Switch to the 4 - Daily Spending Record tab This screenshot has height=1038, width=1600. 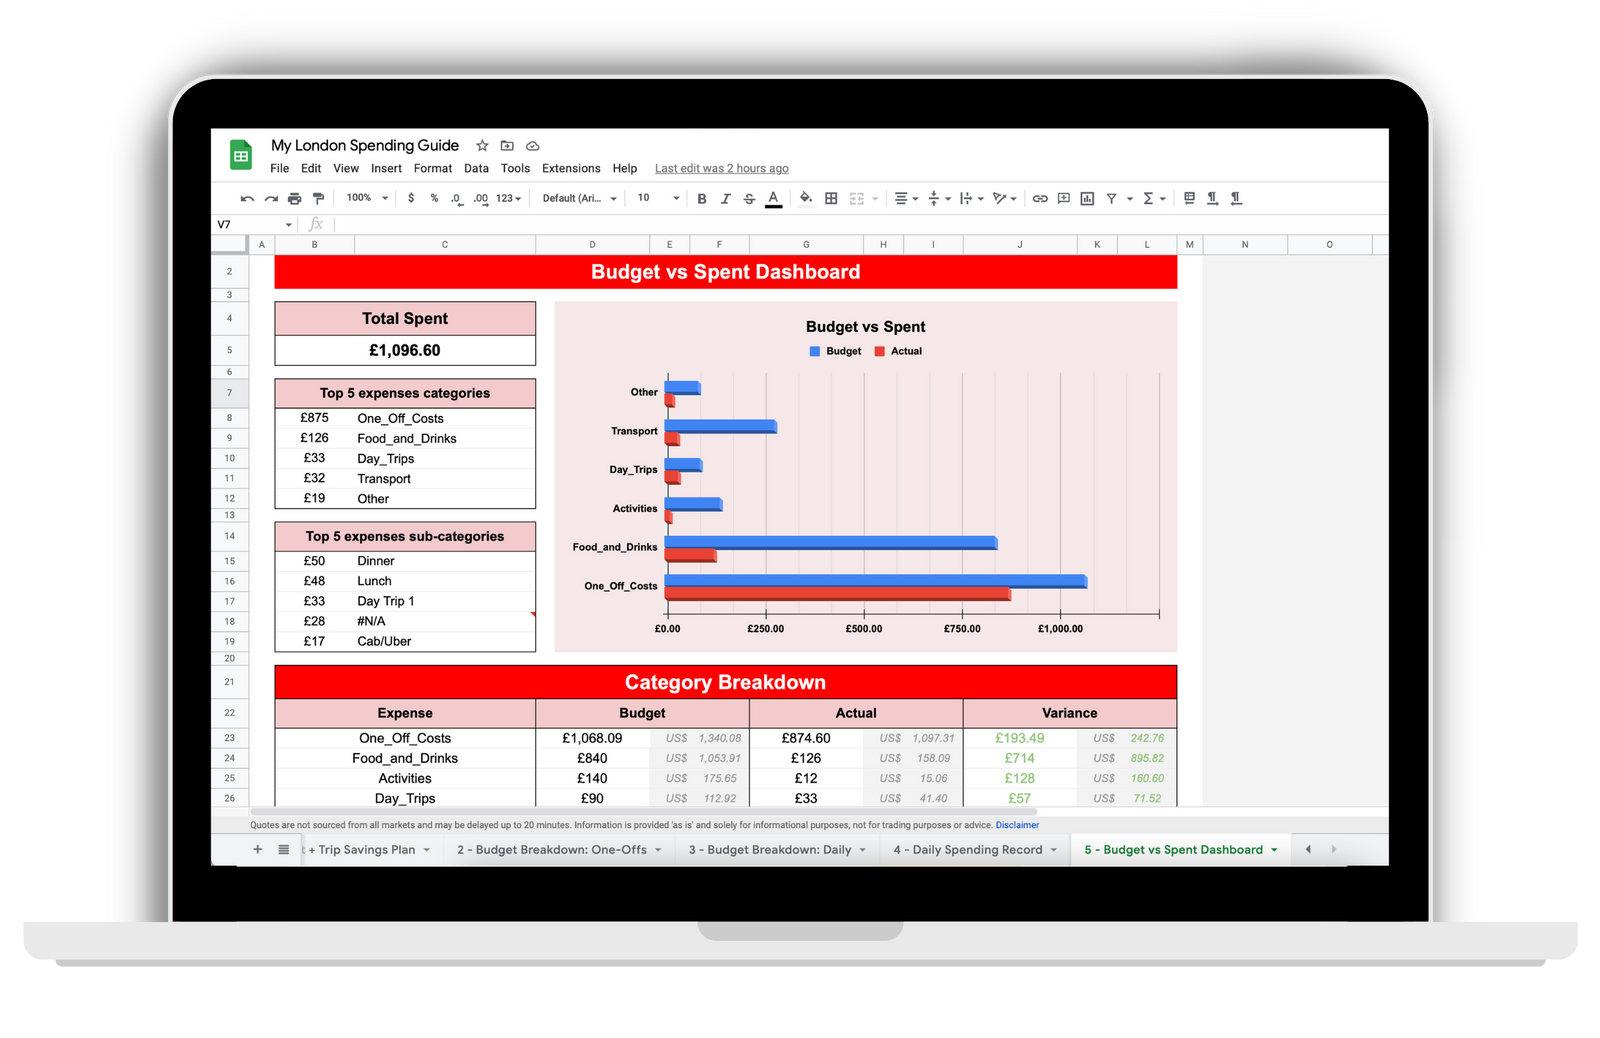pyautogui.click(x=967, y=850)
